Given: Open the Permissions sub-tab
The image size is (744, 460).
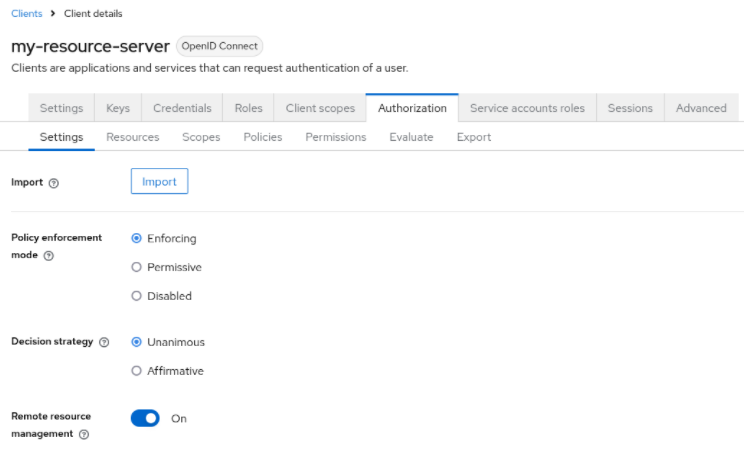Looking at the screenshot, I should click(336, 137).
